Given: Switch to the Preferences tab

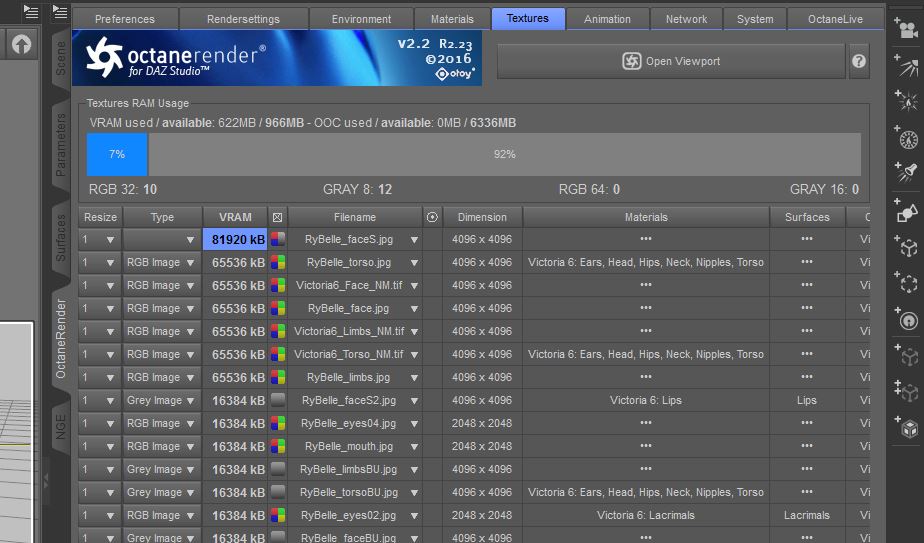Looking at the screenshot, I should point(125,19).
